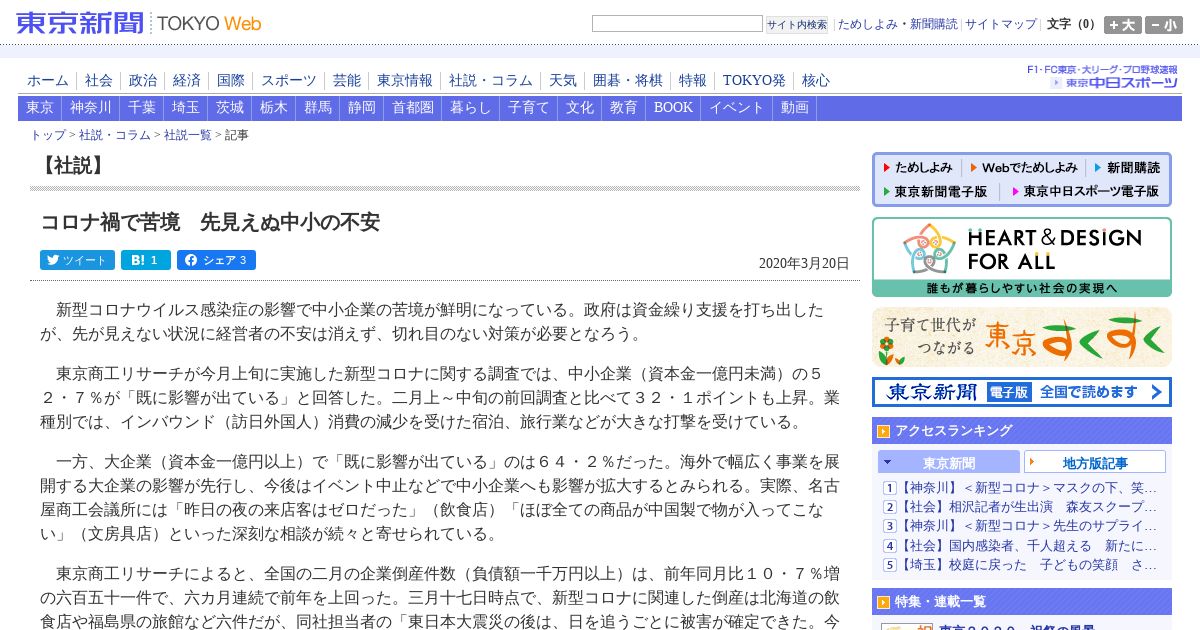This screenshot has width=1200, height=630.
Task: Open the 東京情報 menu item
Action: [x=405, y=81]
